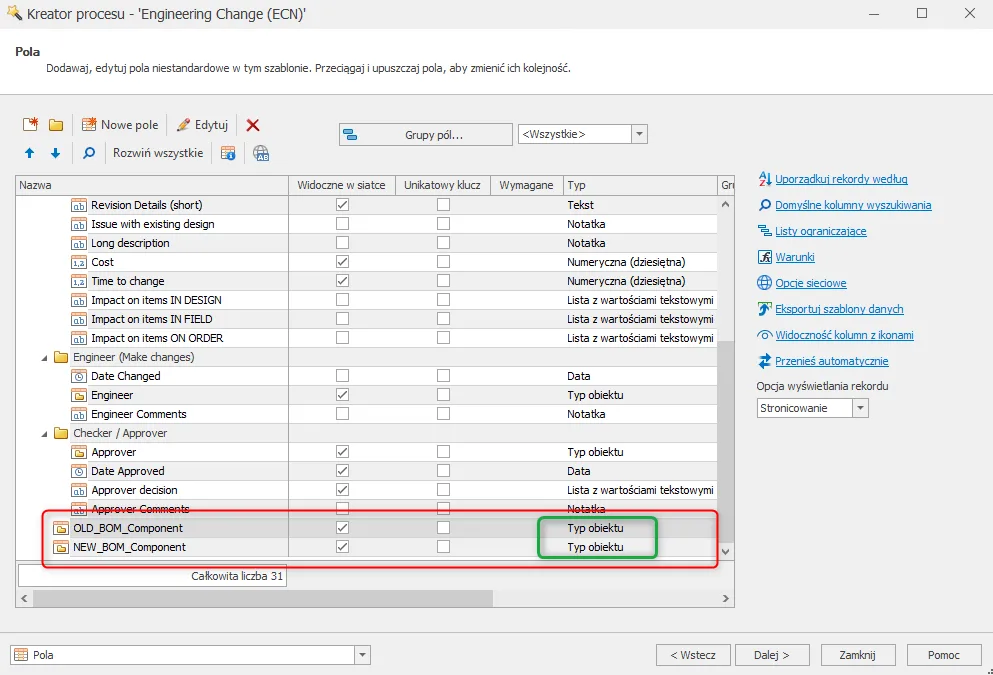
Task: Click the object icon of OLD_BOM_Component
Action: [x=61, y=529]
